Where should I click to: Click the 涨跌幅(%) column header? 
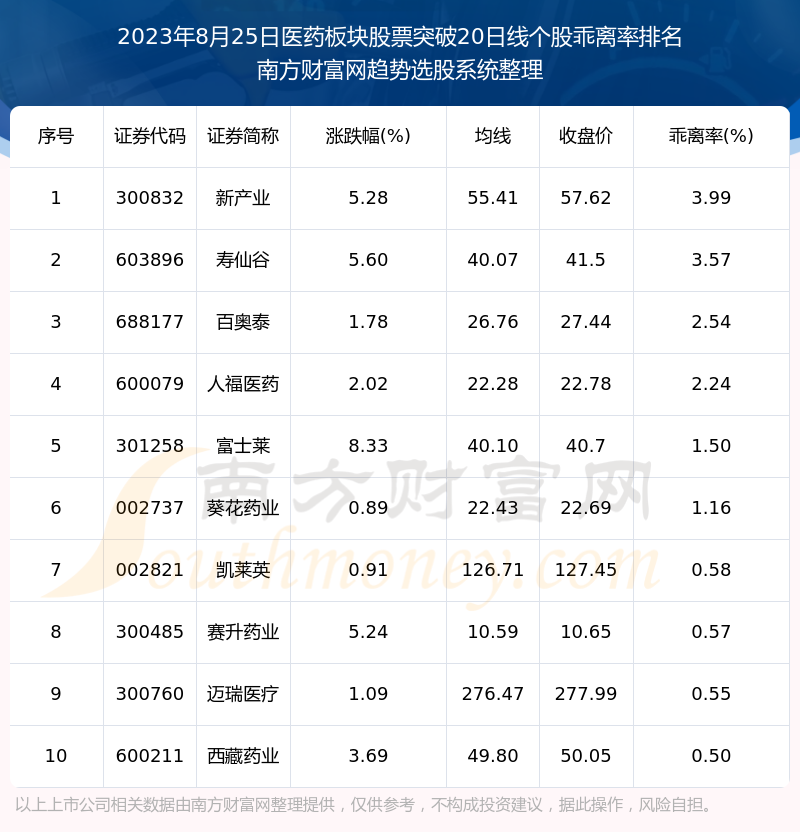(x=368, y=136)
